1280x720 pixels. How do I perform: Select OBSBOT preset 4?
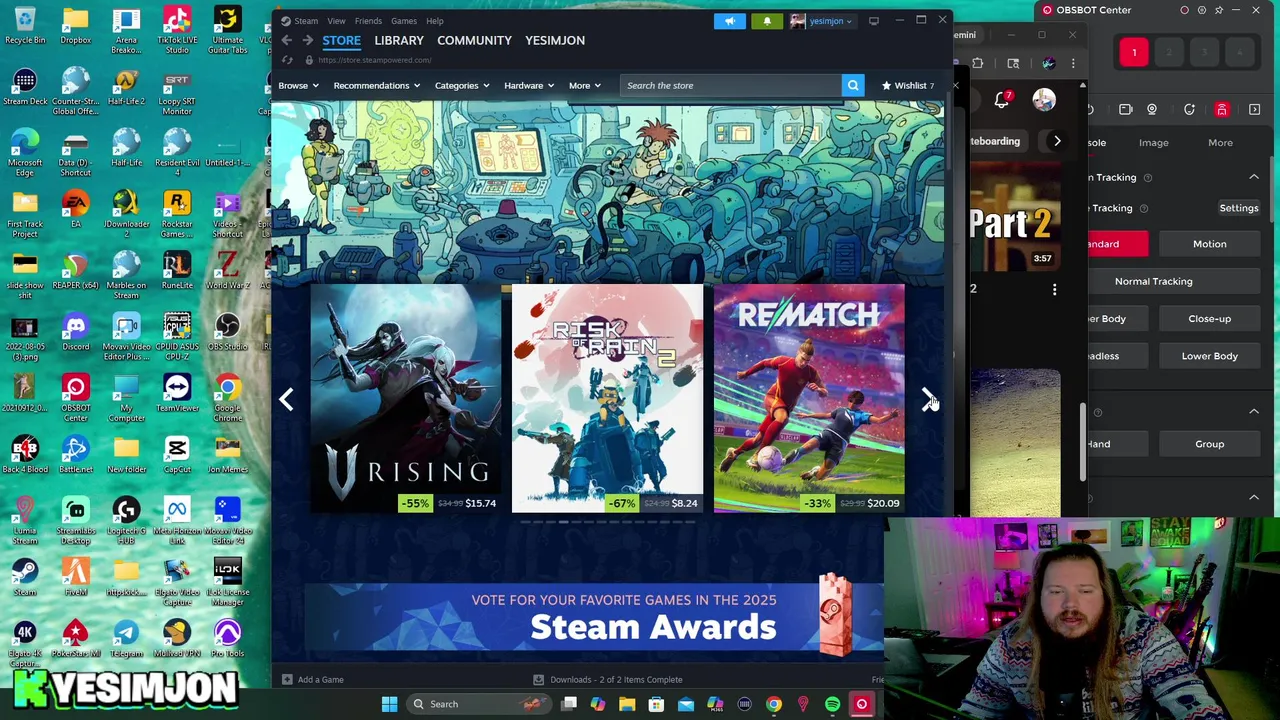1239,52
